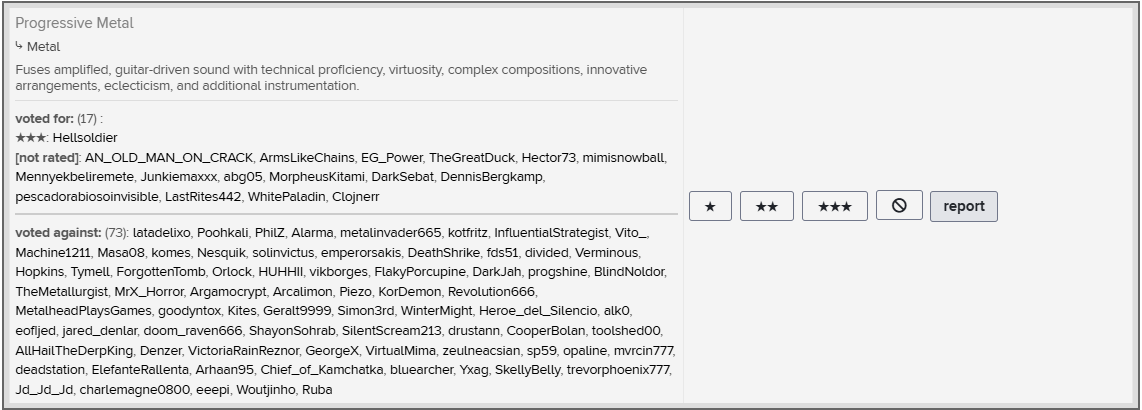Click the report button
1142x410 pixels.
coord(964,206)
